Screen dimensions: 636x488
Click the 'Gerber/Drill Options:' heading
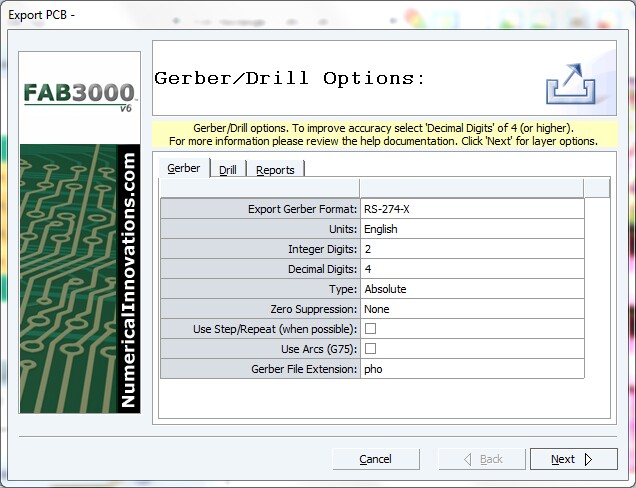point(289,78)
